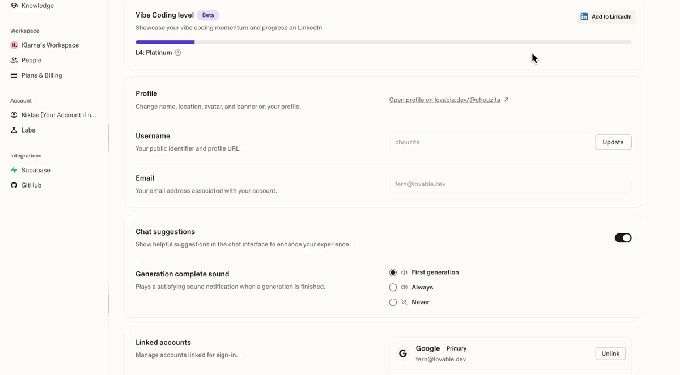This screenshot has height=375, width=680.
Task: Toggle the Chat suggestions switch
Action: (623, 238)
